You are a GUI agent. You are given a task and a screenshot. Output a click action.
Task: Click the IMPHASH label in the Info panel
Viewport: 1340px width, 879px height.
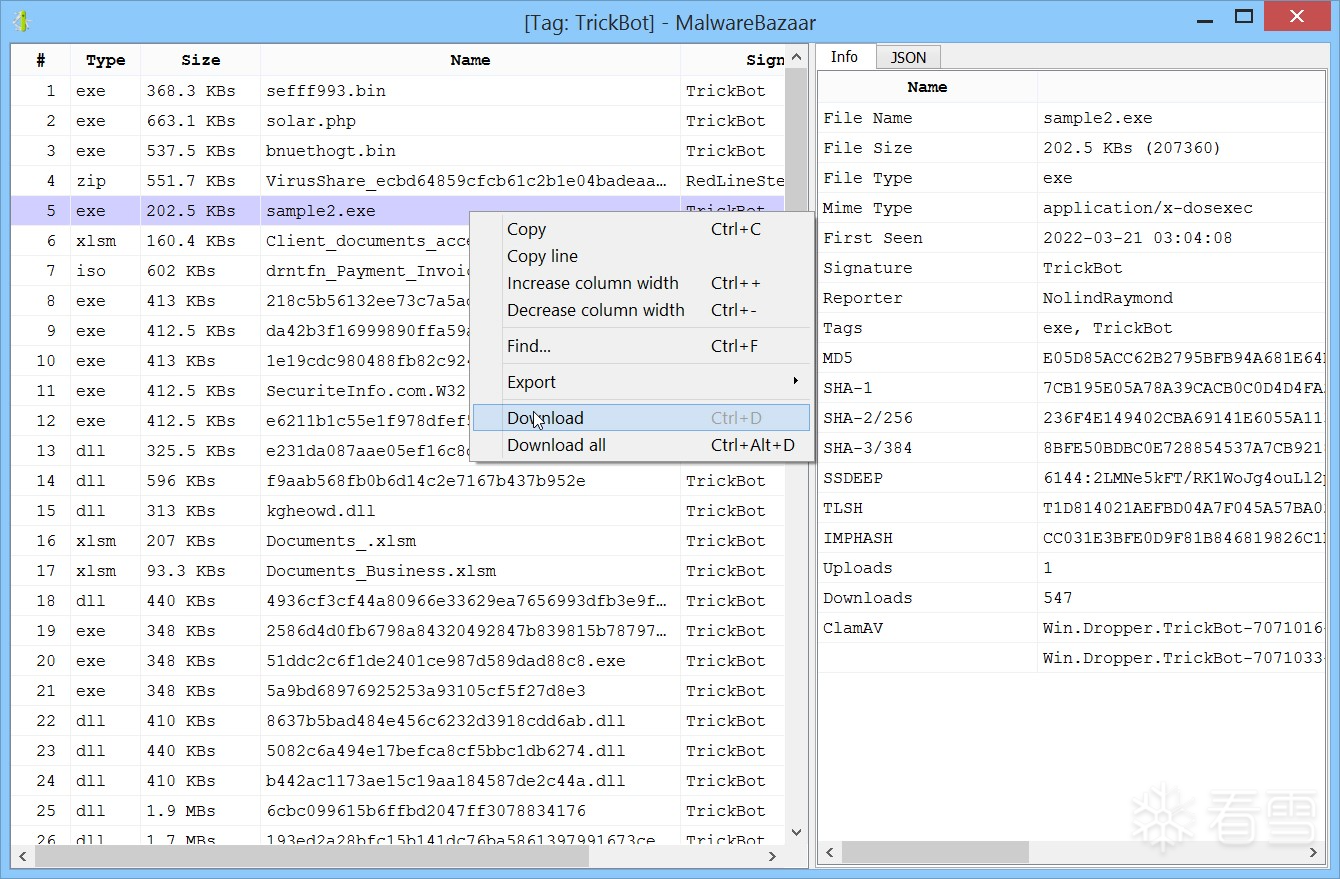tap(858, 538)
